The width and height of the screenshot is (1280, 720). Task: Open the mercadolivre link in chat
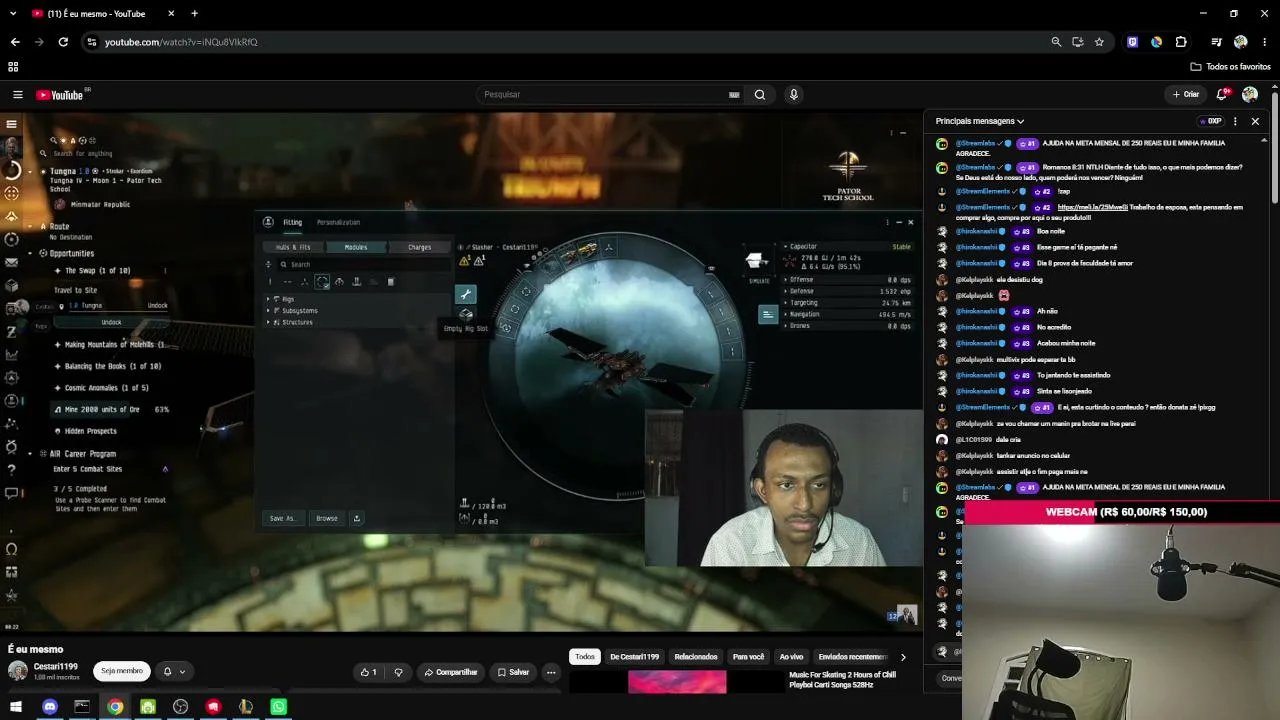1092,207
